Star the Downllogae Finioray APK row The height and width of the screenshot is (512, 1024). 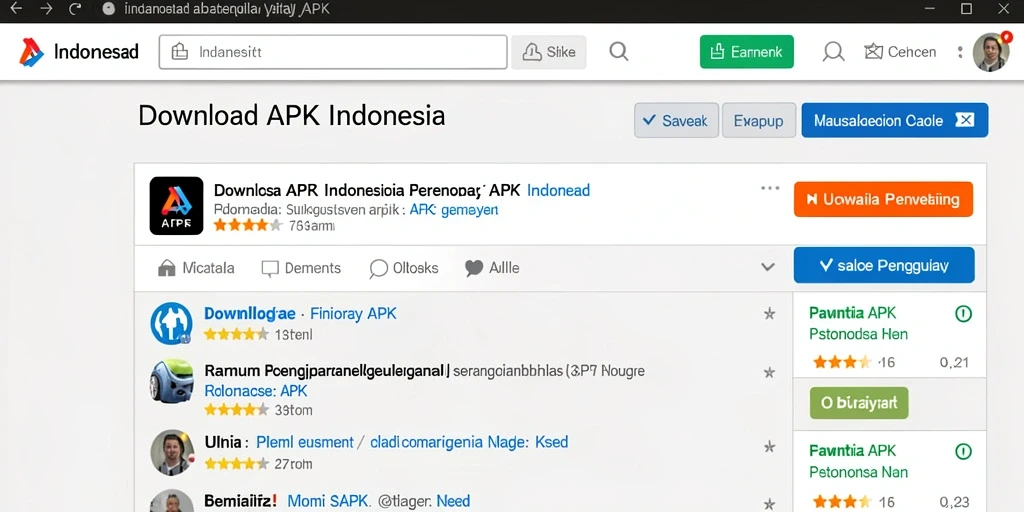[x=769, y=314]
